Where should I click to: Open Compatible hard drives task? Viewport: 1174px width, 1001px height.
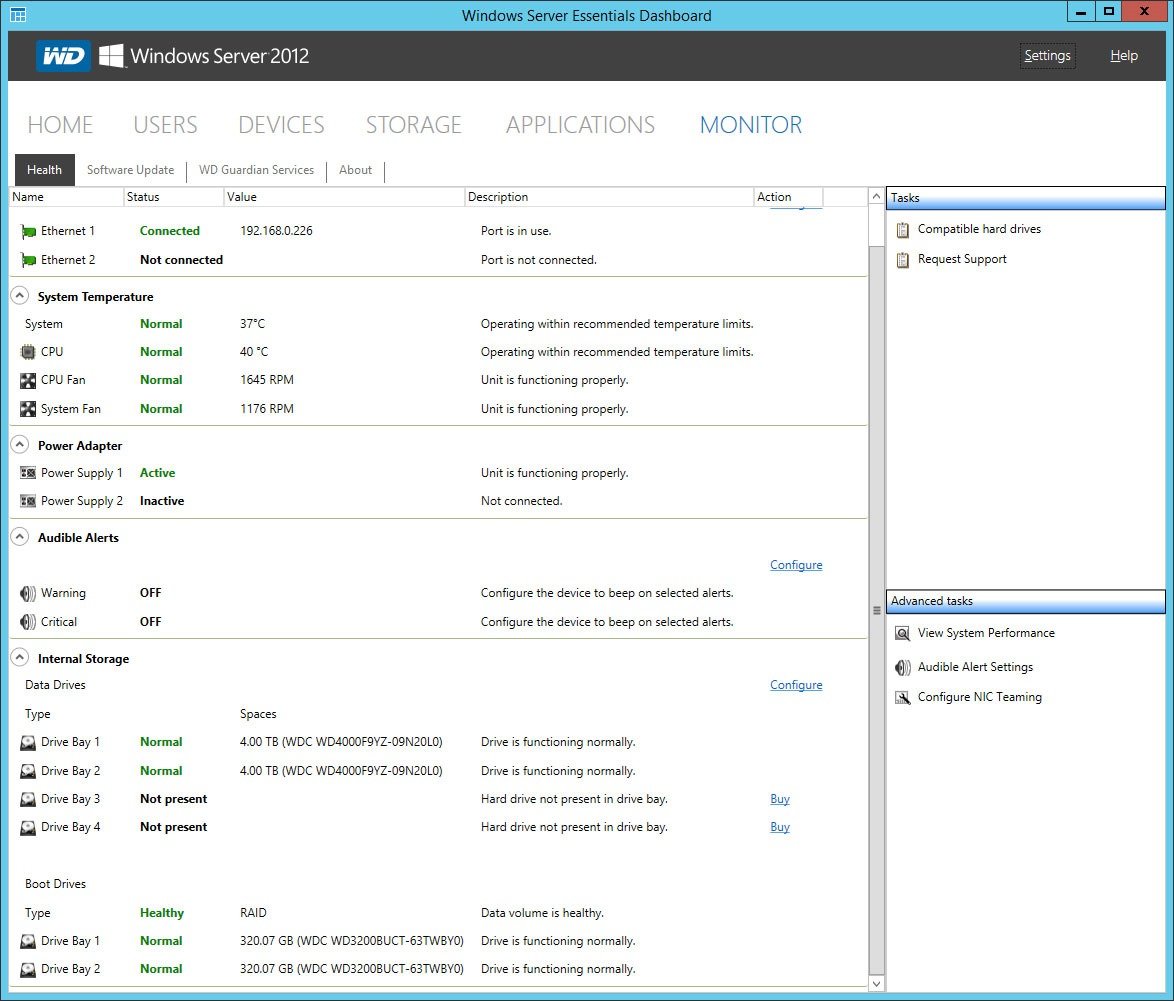pyautogui.click(x=979, y=229)
